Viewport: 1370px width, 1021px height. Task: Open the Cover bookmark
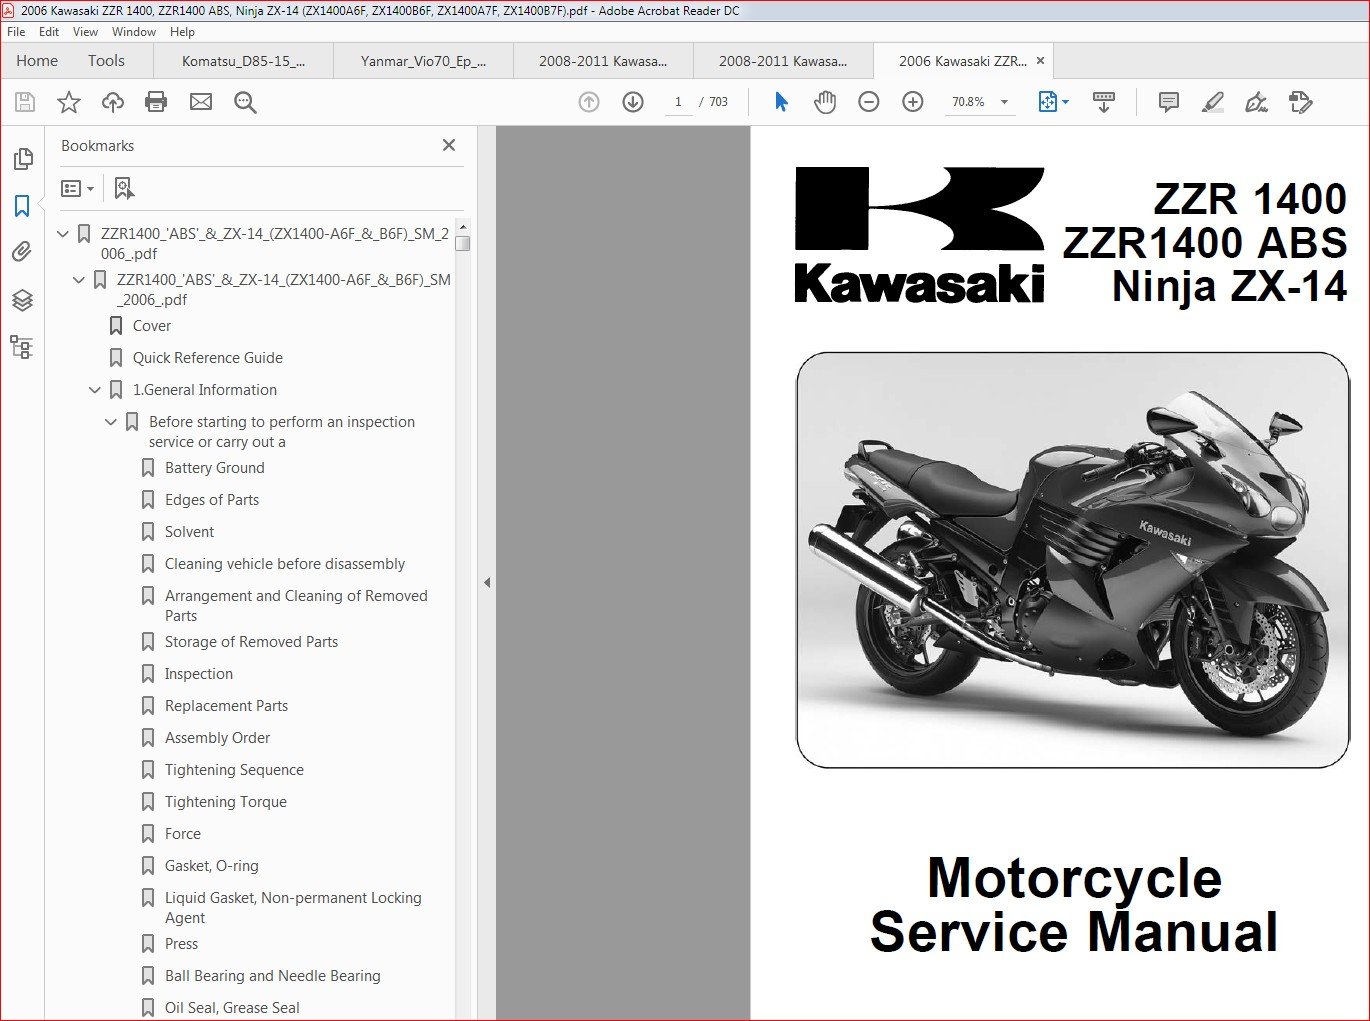pos(152,326)
